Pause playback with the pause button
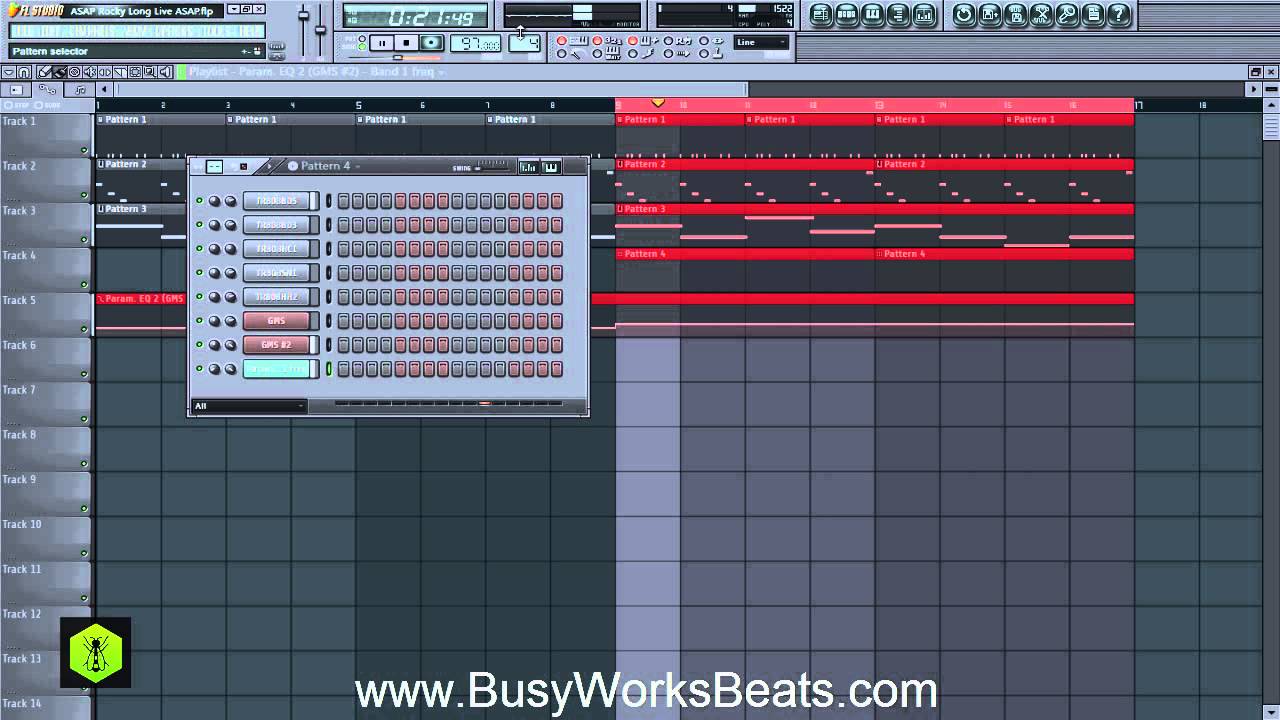This screenshot has height=720, width=1280. pyautogui.click(x=381, y=43)
